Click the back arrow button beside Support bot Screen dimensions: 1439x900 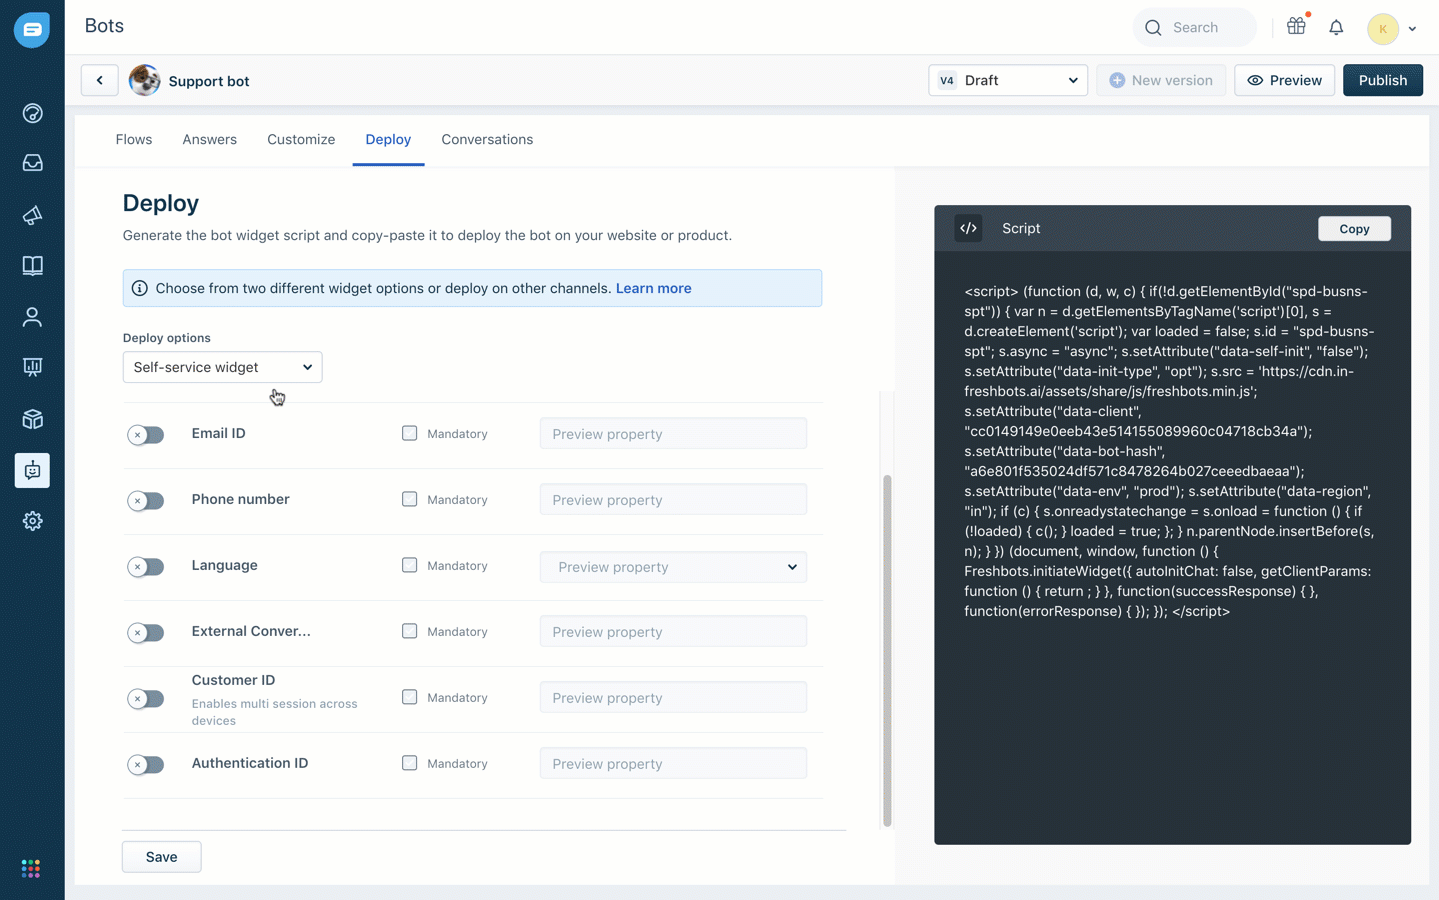pyautogui.click(x=99, y=81)
